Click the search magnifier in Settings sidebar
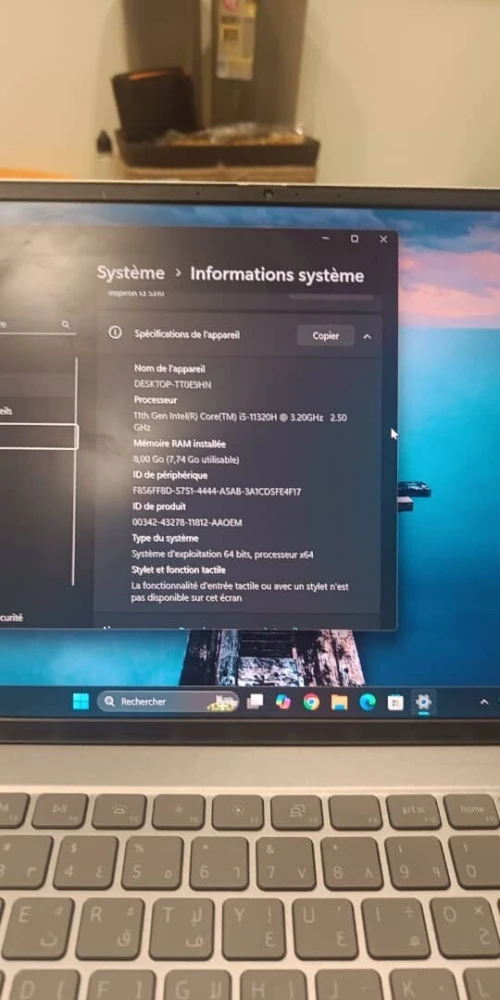The width and height of the screenshot is (500, 1000). click(x=66, y=325)
